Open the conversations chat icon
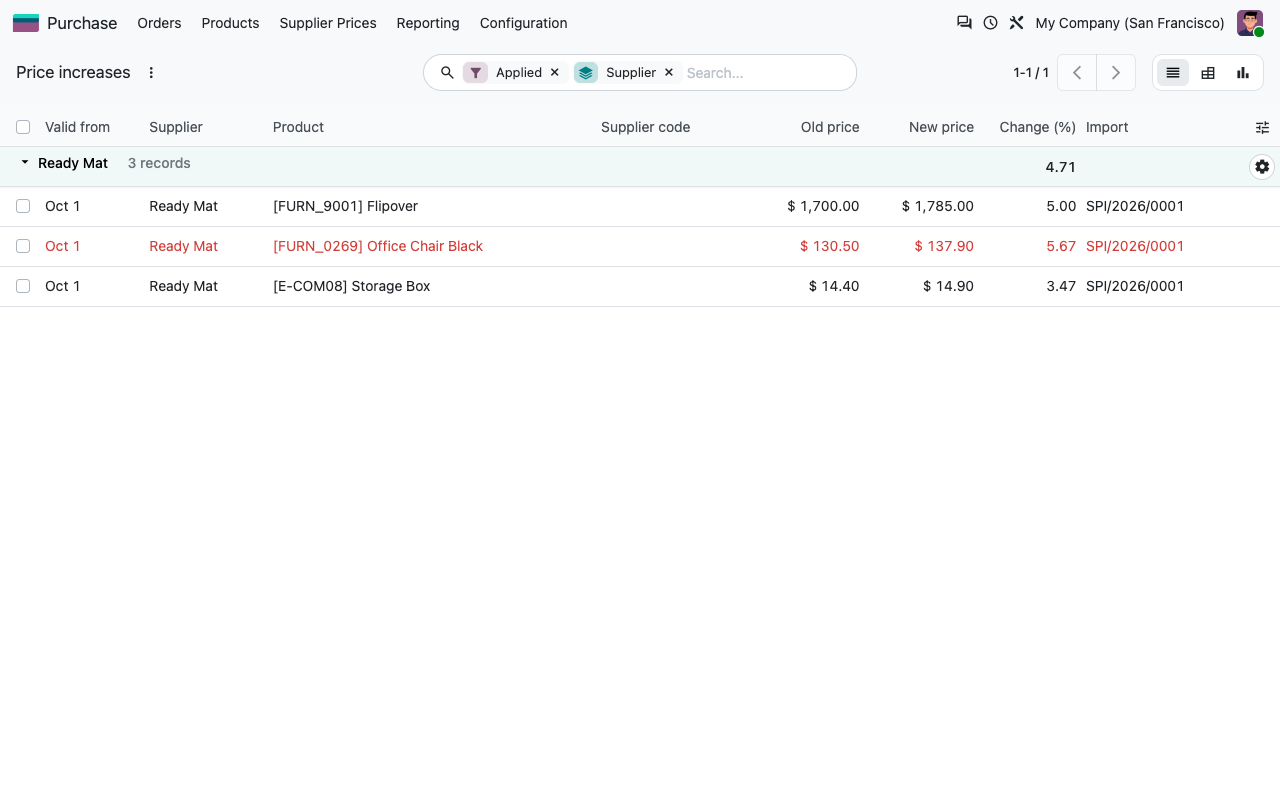This screenshot has width=1280, height=800. 964,22
